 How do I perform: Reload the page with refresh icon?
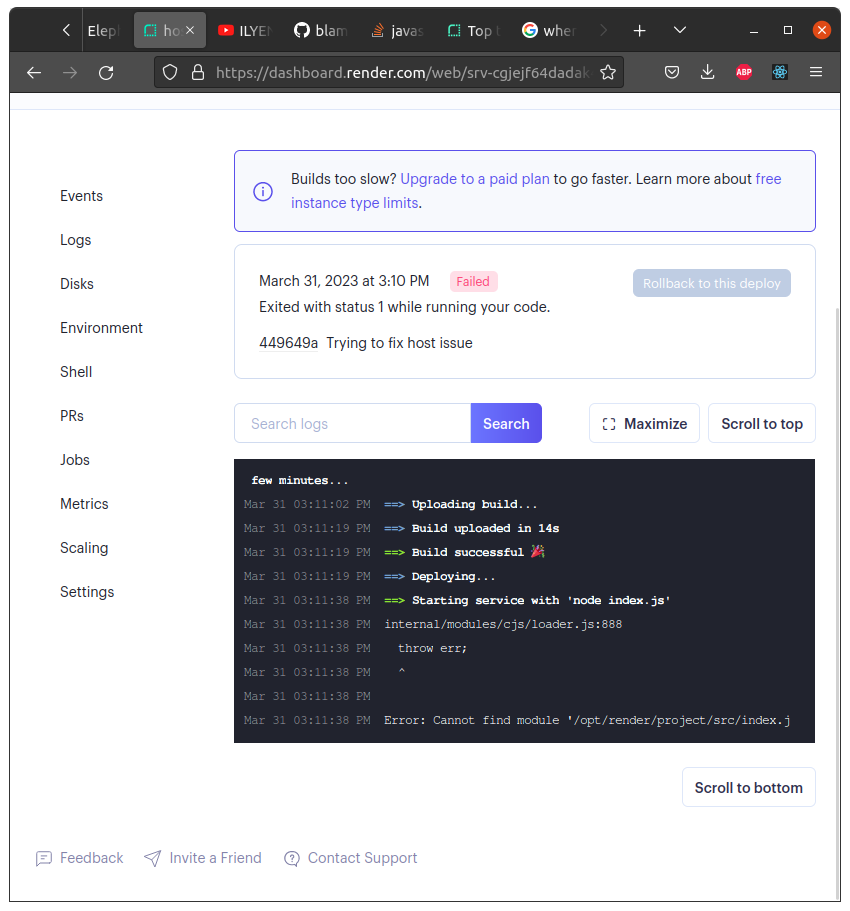[x=106, y=73]
